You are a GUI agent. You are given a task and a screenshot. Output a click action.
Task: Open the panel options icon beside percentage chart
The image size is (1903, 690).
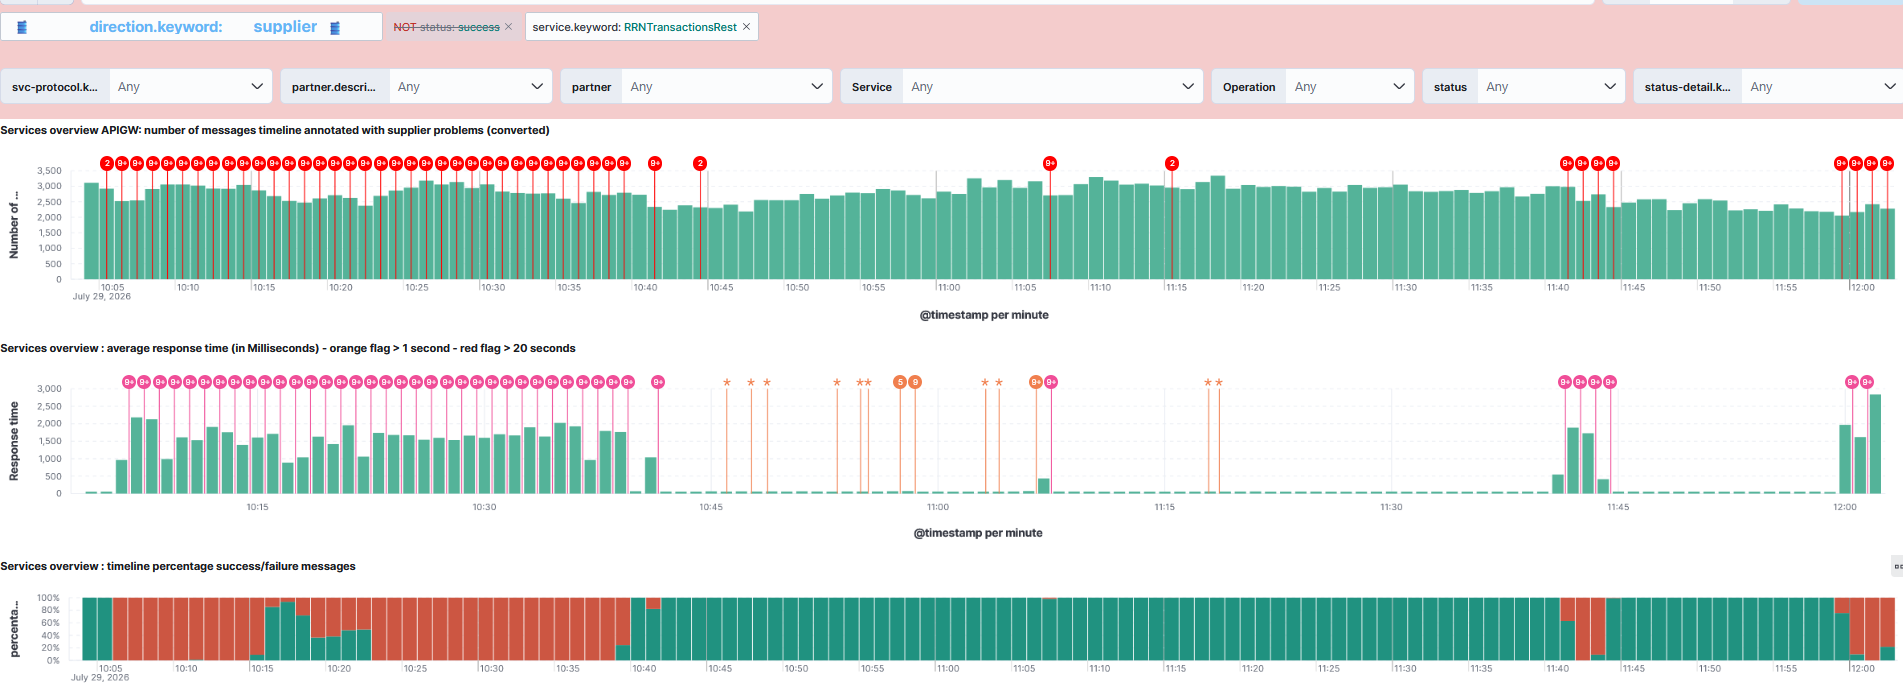click(1897, 566)
